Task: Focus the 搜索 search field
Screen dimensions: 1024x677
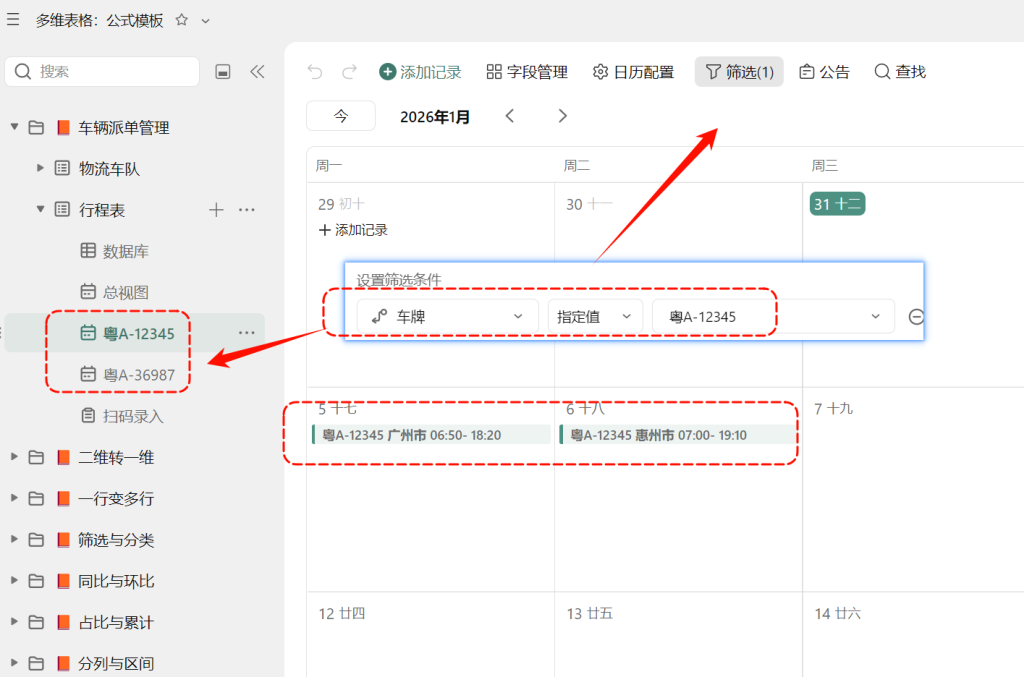Action: point(102,71)
